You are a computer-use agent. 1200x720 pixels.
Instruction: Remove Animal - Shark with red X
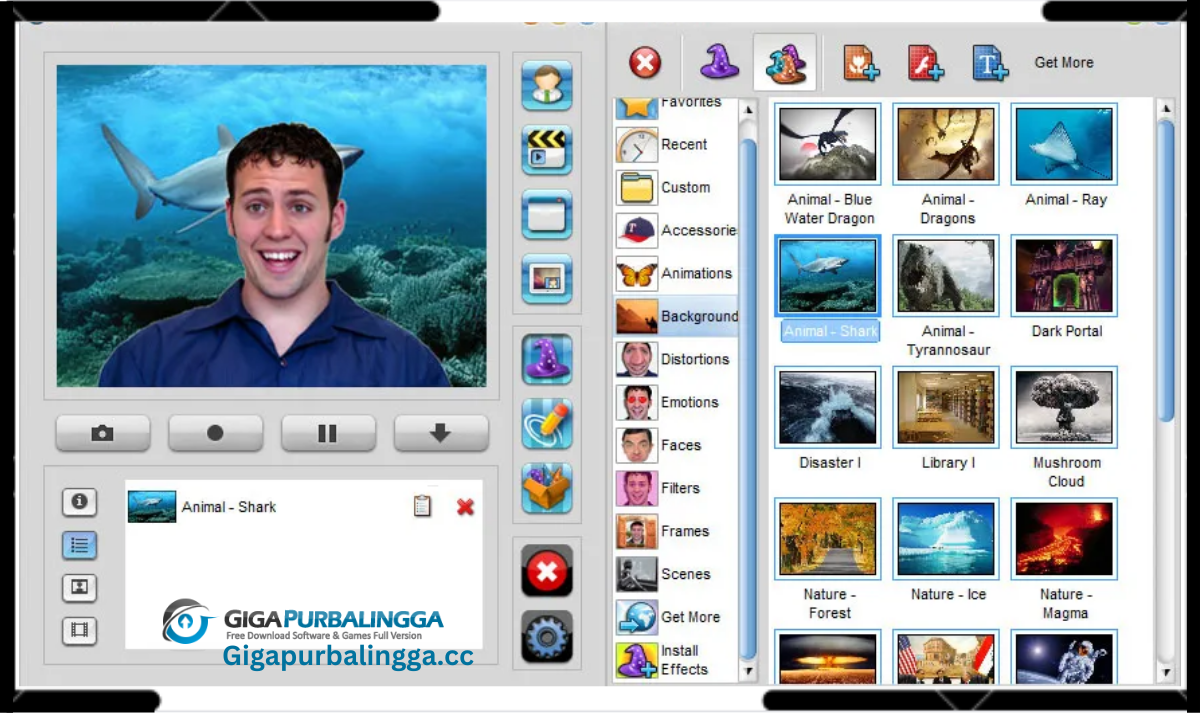465,507
